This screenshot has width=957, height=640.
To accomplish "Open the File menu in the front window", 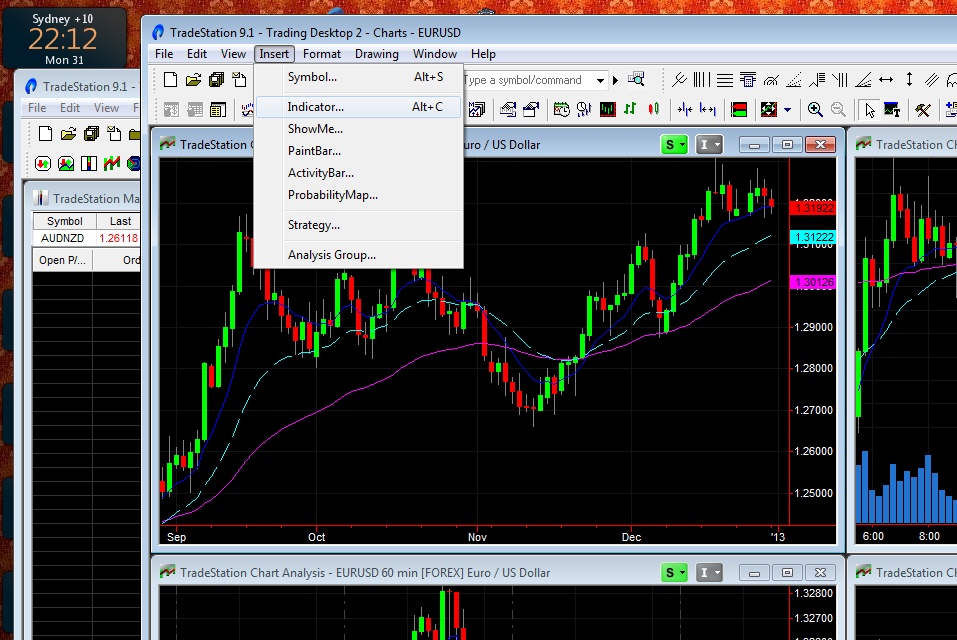I will coord(164,54).
